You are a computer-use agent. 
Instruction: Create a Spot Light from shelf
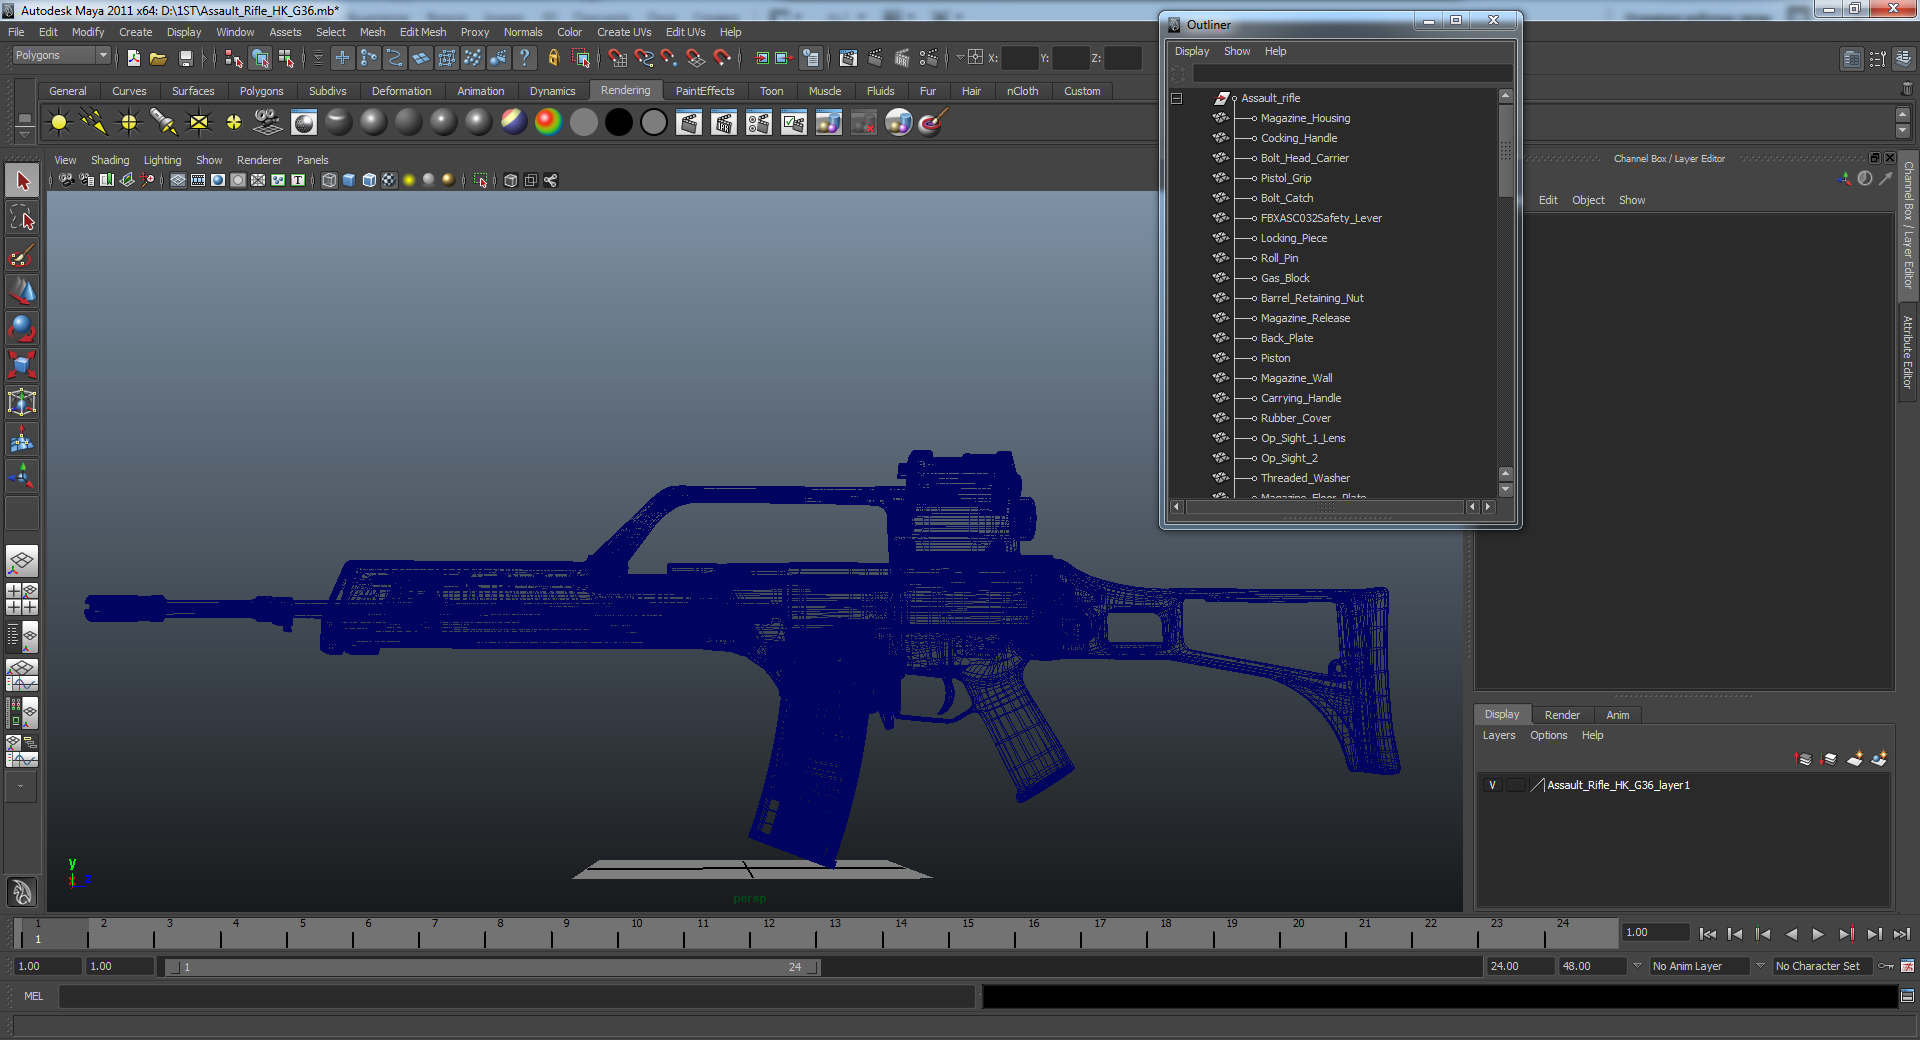coord(164,122)
